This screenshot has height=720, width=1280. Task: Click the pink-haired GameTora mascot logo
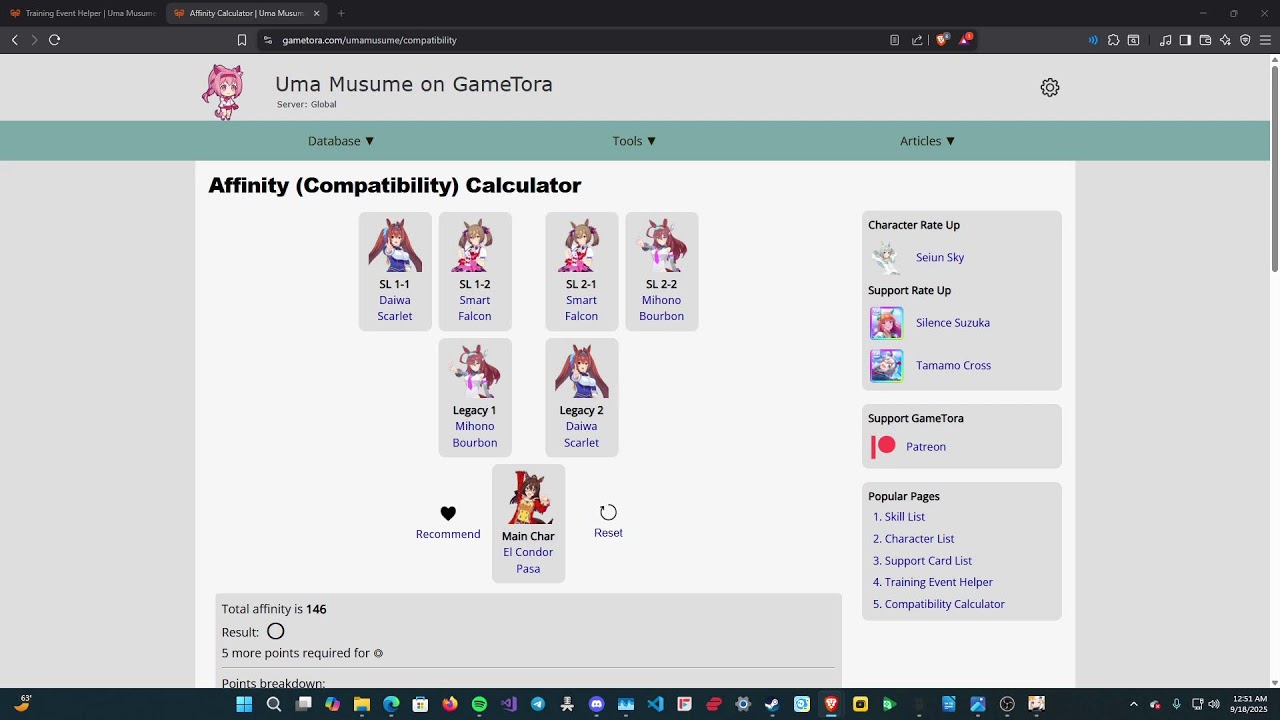[223, 91]
